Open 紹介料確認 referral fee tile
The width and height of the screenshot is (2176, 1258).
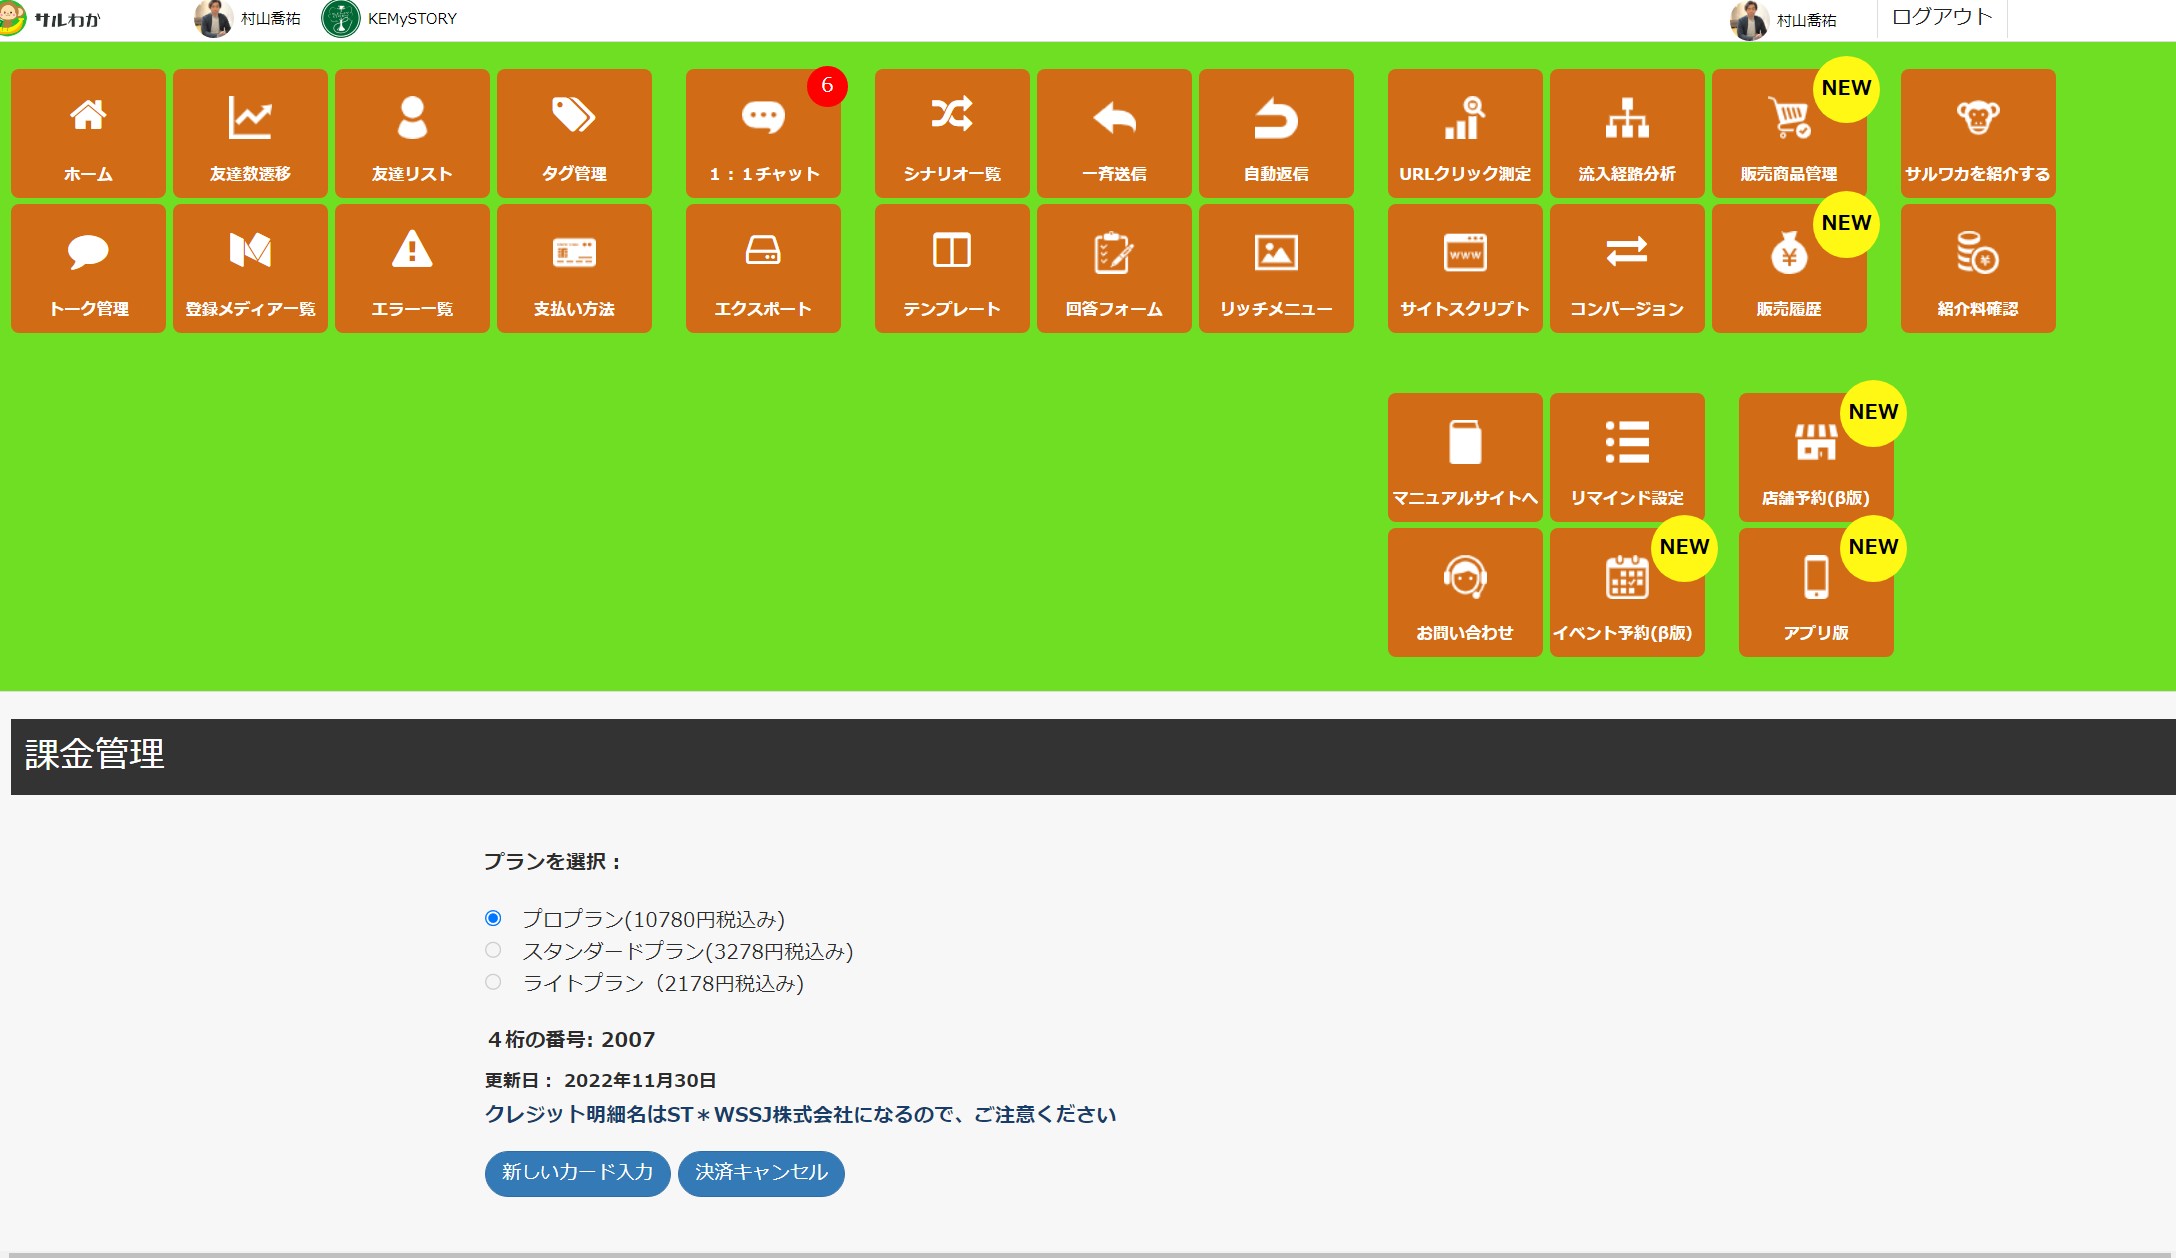[1978, 268]
